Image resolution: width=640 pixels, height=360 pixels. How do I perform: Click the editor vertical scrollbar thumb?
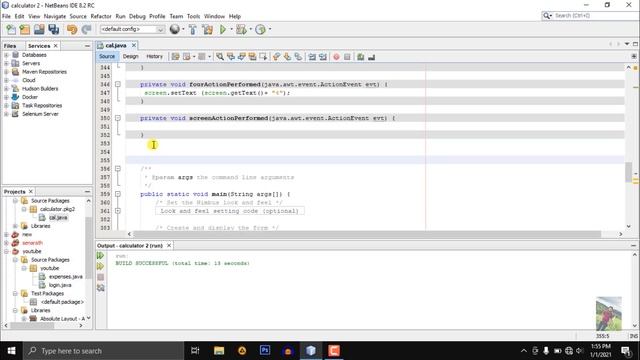click(x=629, y=172)
